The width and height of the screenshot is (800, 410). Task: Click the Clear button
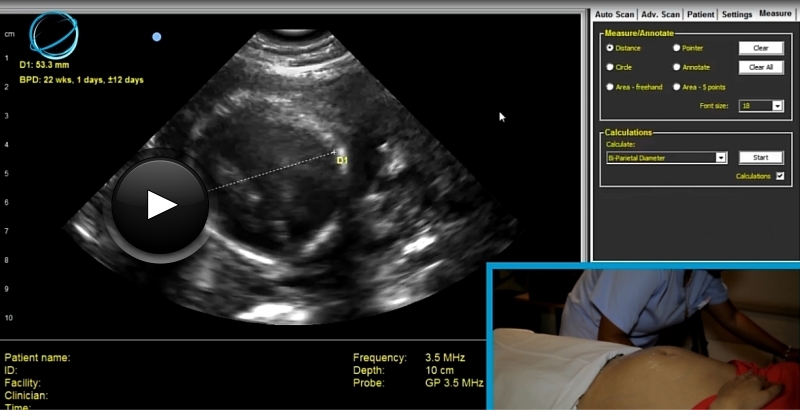(x=761, y=48)
